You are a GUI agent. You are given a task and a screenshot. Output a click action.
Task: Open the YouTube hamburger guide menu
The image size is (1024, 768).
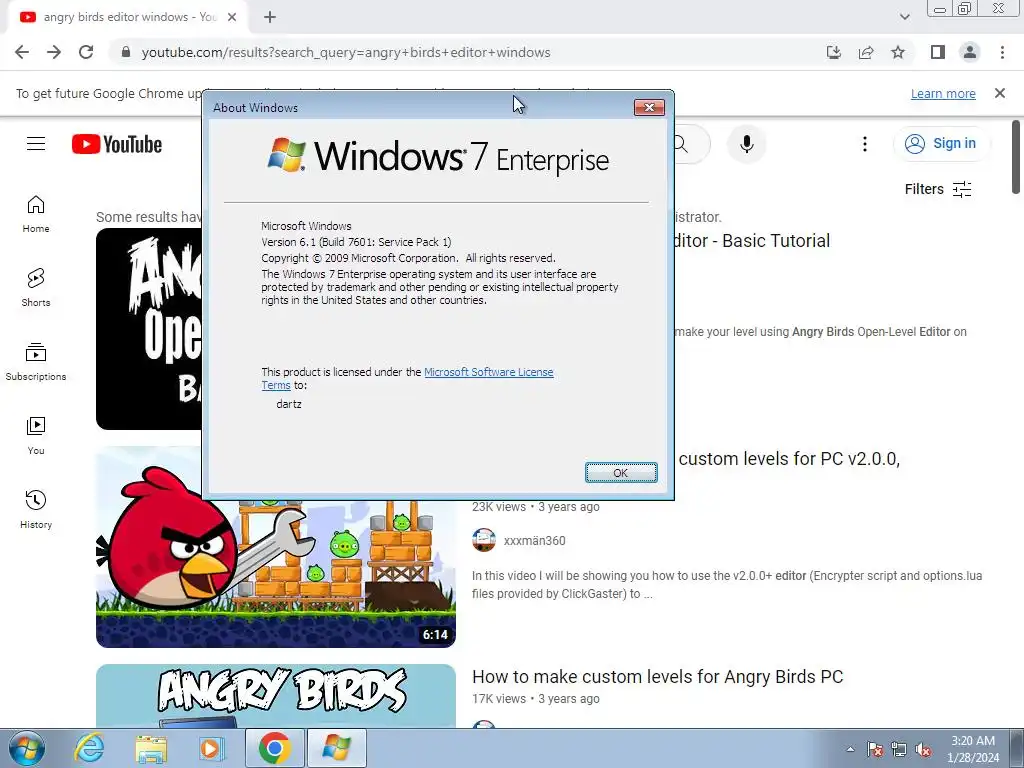coord(36,144)
